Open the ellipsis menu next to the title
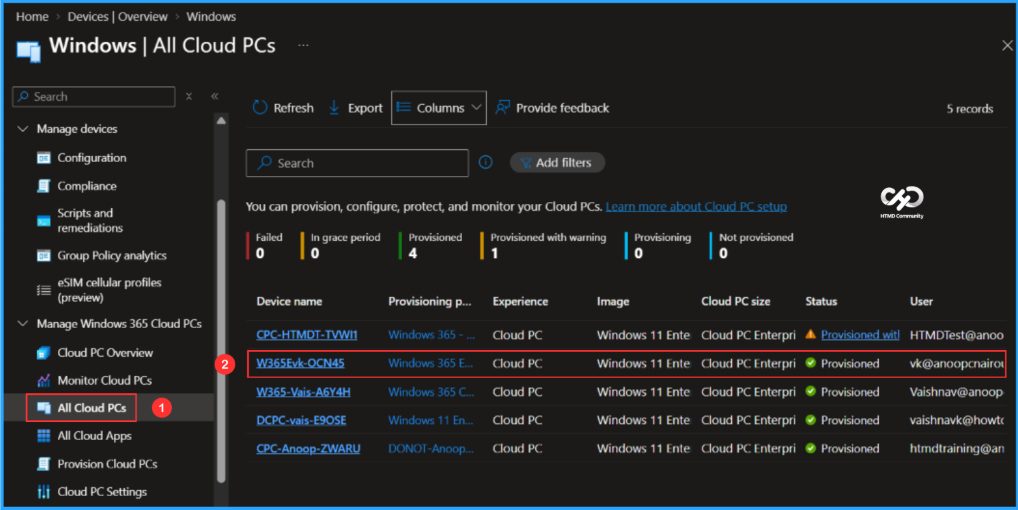The height and width of the screenshot is (510, 1018). [303, 45]
